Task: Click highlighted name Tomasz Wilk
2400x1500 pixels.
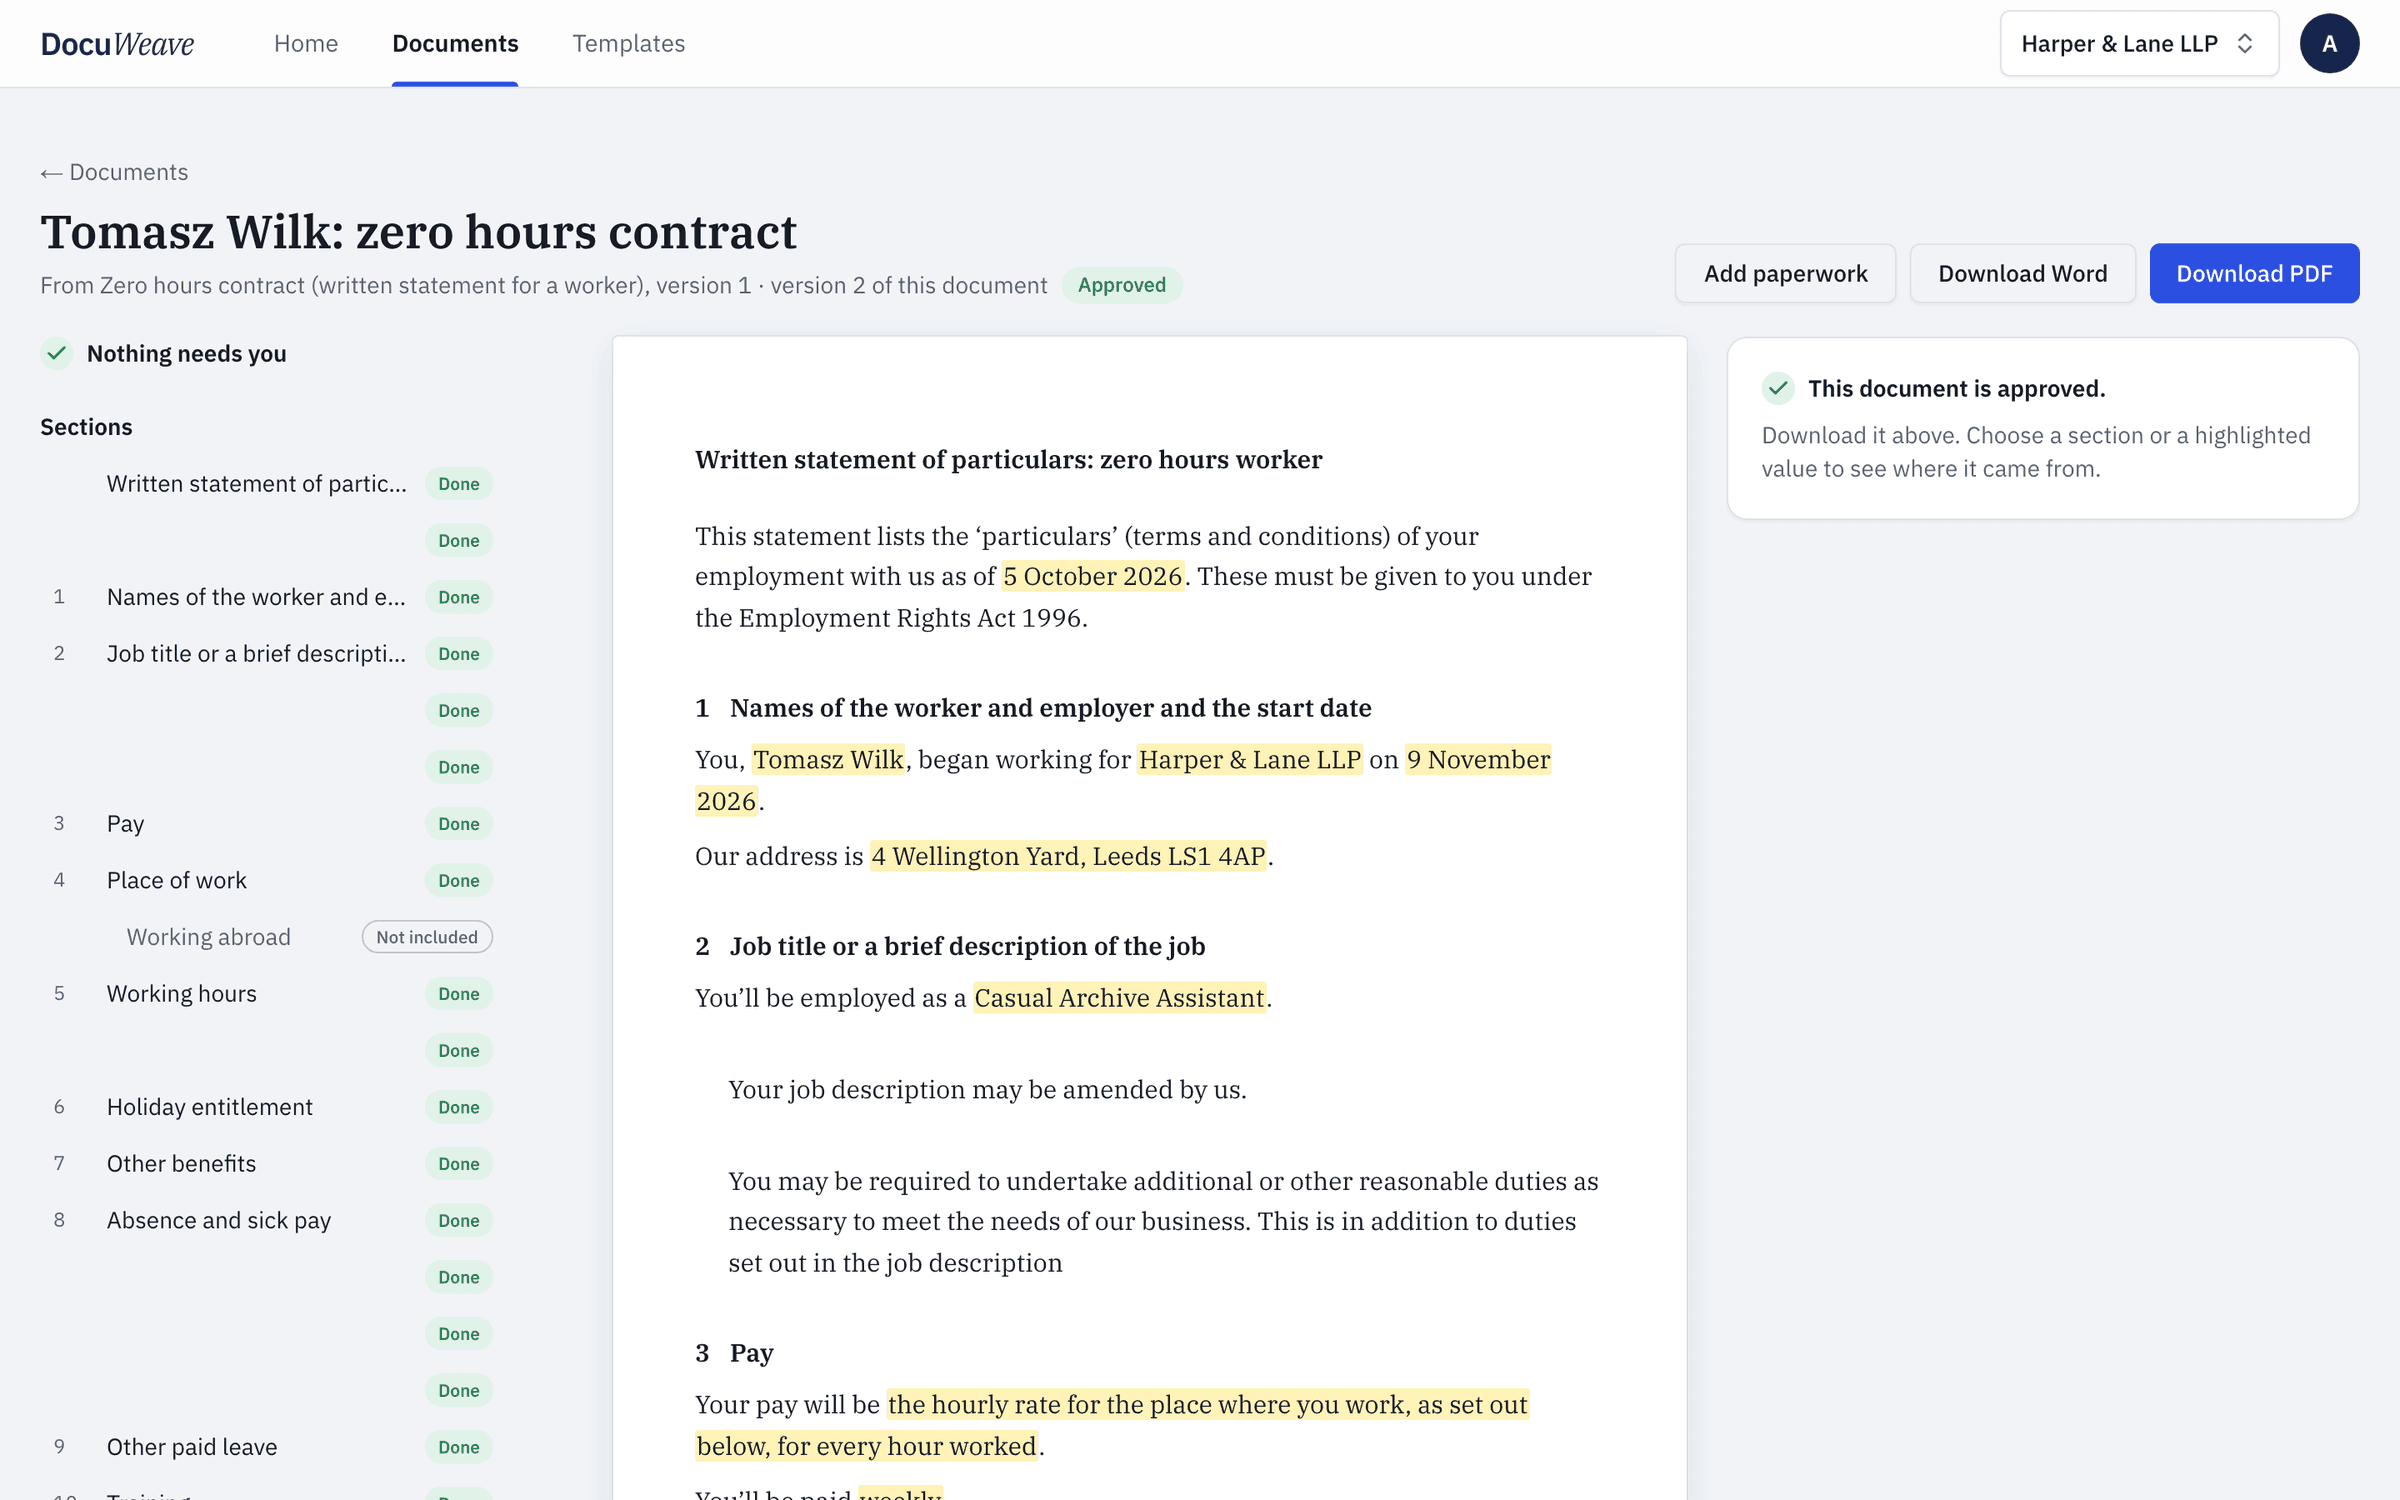Action: 828,760
